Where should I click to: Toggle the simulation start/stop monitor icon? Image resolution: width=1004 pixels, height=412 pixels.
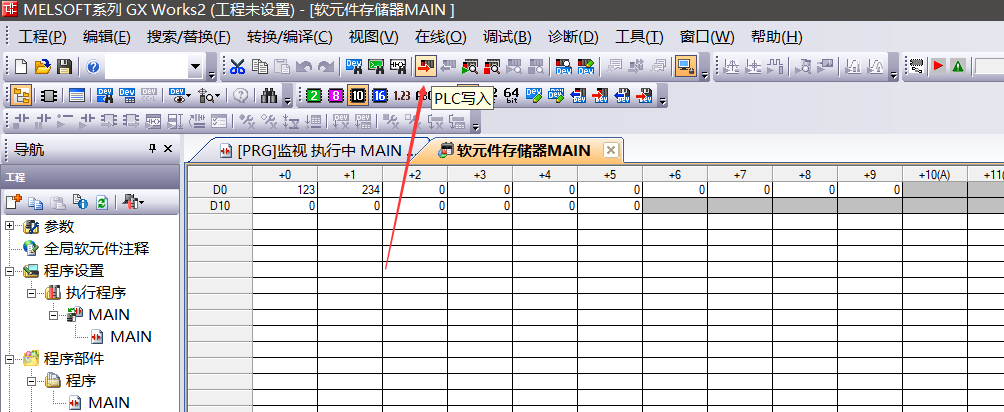pyautogui.click(x=686, y=66)
